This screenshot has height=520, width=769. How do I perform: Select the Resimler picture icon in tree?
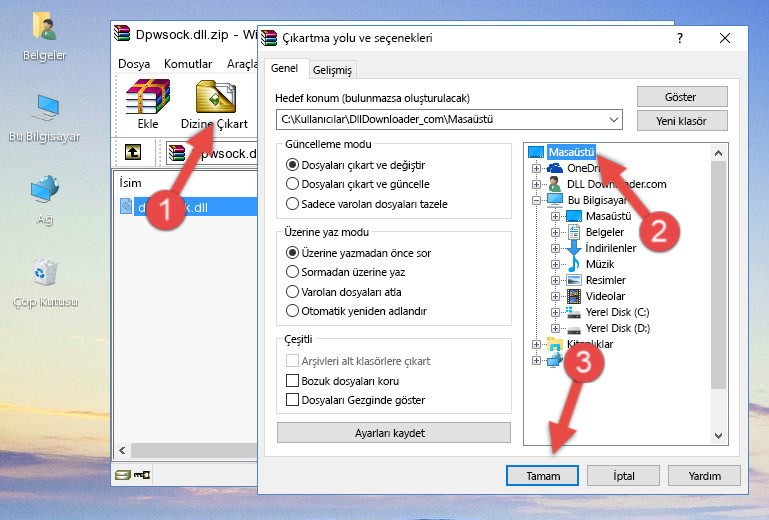pyautogui.click(x=574, y=280)
